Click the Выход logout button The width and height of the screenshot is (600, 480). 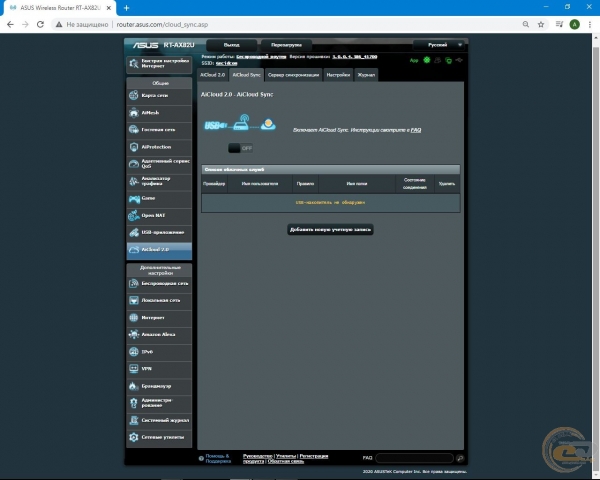[x=232, y=45]
